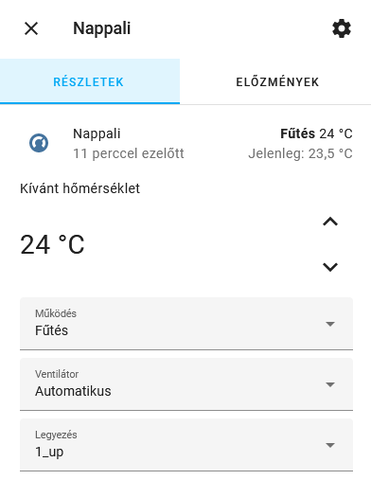The width and height of the screenshot is (371, 480).
Task: Click the round blue thermostat icon
Action: pyautogui.click(x=39, y=143)
